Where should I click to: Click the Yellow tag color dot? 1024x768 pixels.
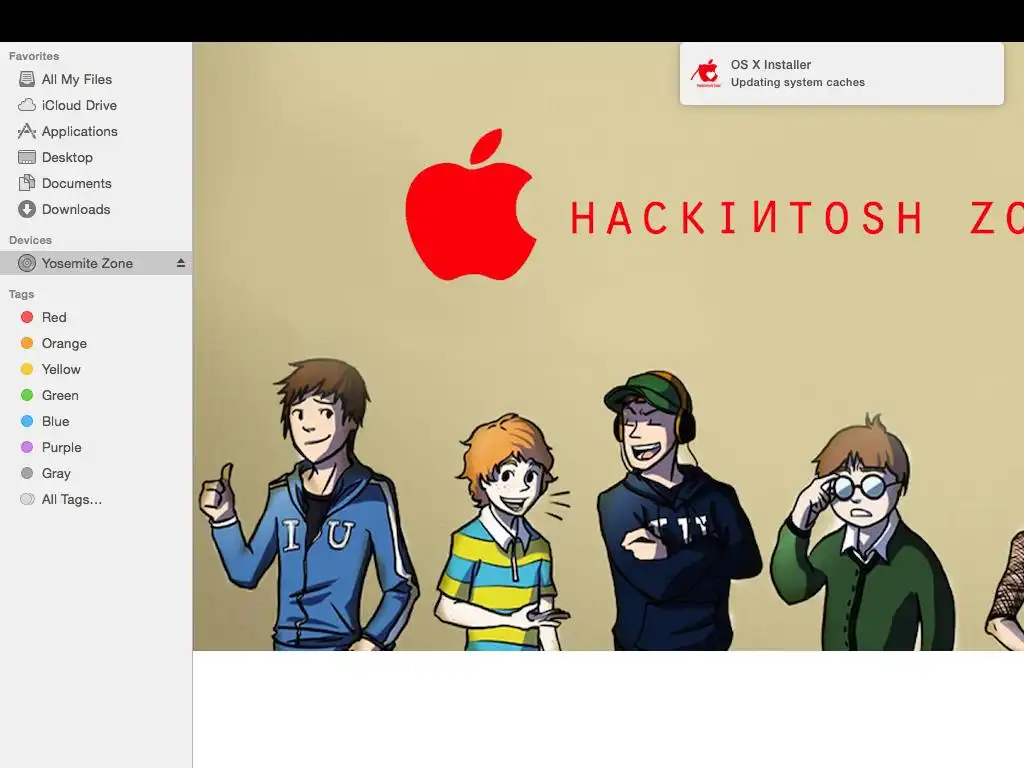pyautogui.click(x=27, y=369)
